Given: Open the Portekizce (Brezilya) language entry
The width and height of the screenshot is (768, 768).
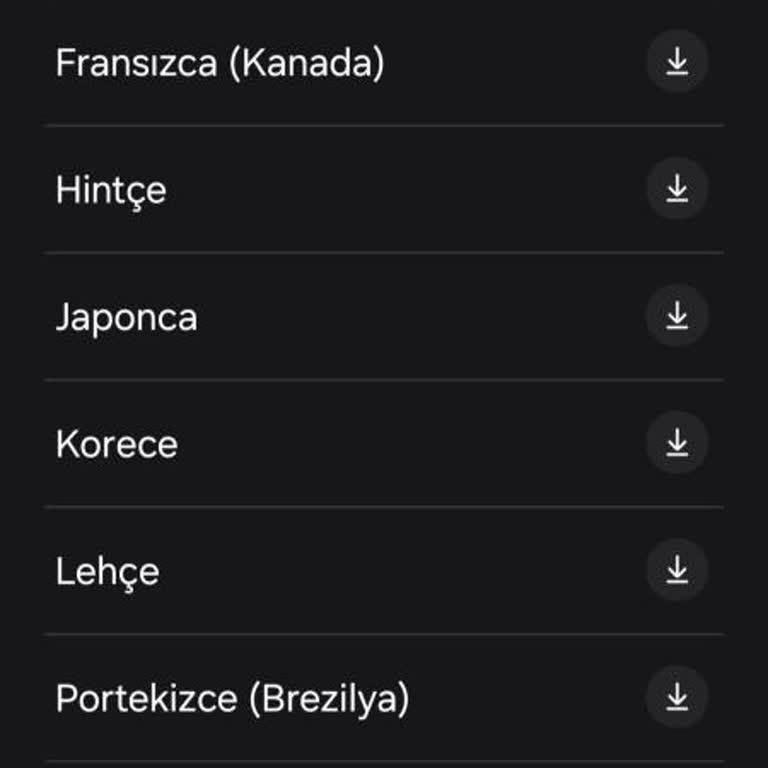Looking at the screenshot, I should (232, 698).
